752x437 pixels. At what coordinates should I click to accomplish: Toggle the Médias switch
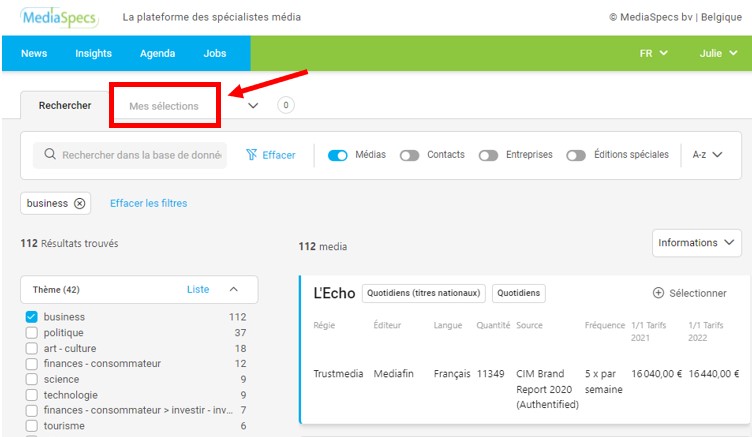tap(337, 155)
